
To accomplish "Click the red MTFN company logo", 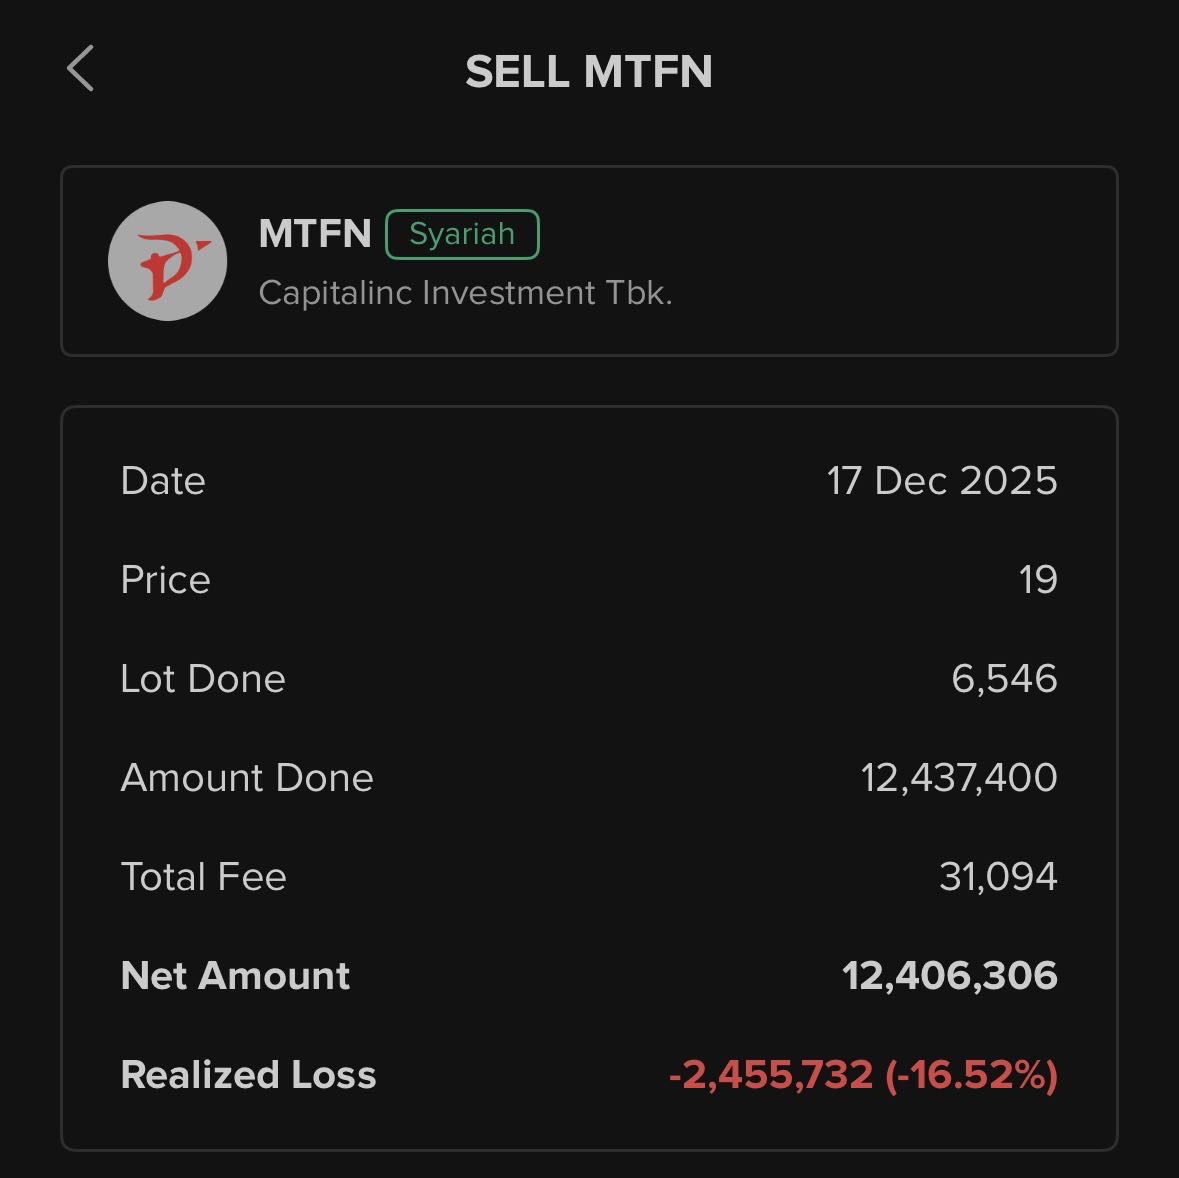I will tap(167, 261).
